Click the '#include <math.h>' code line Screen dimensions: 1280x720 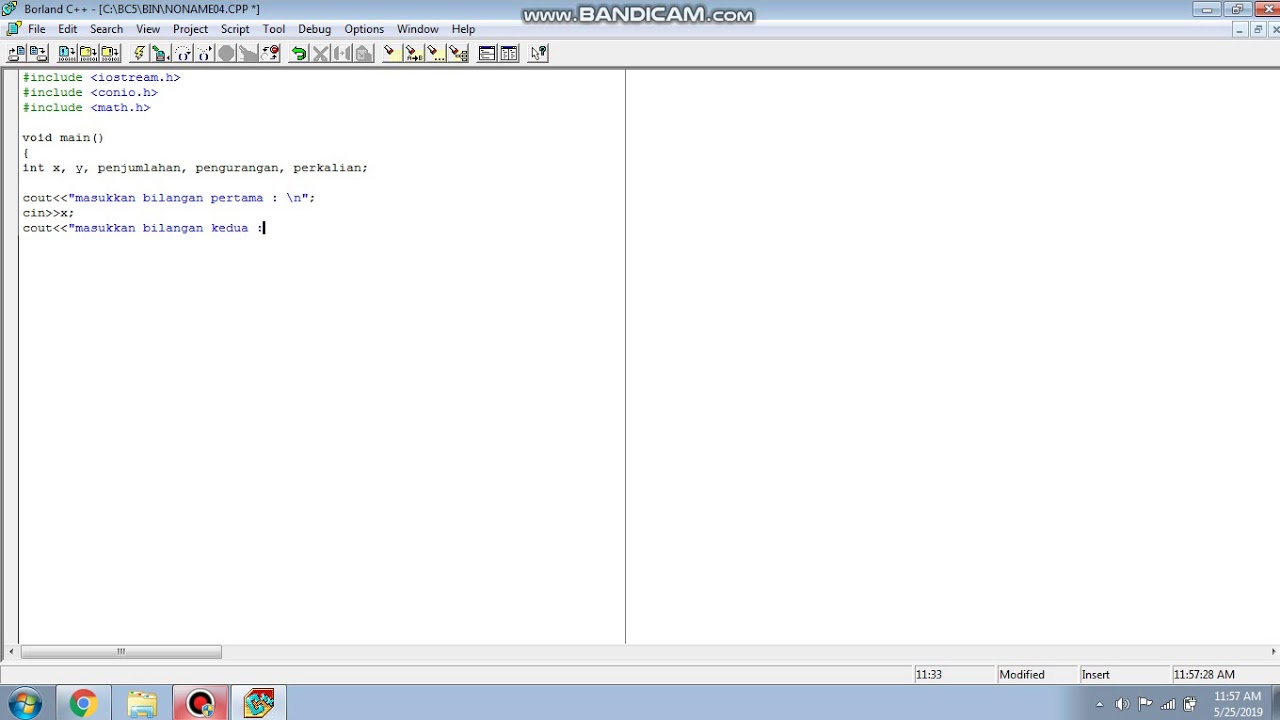(86, 108)
